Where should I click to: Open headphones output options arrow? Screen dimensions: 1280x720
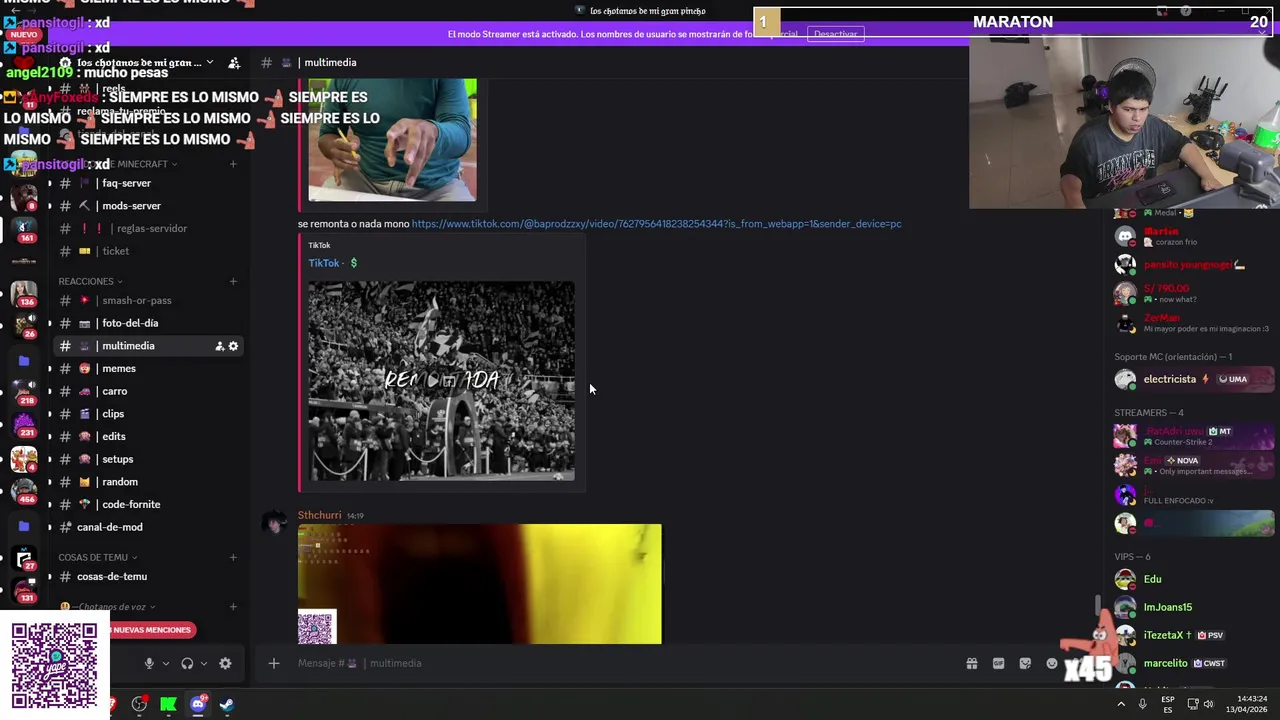click(203, 663)
